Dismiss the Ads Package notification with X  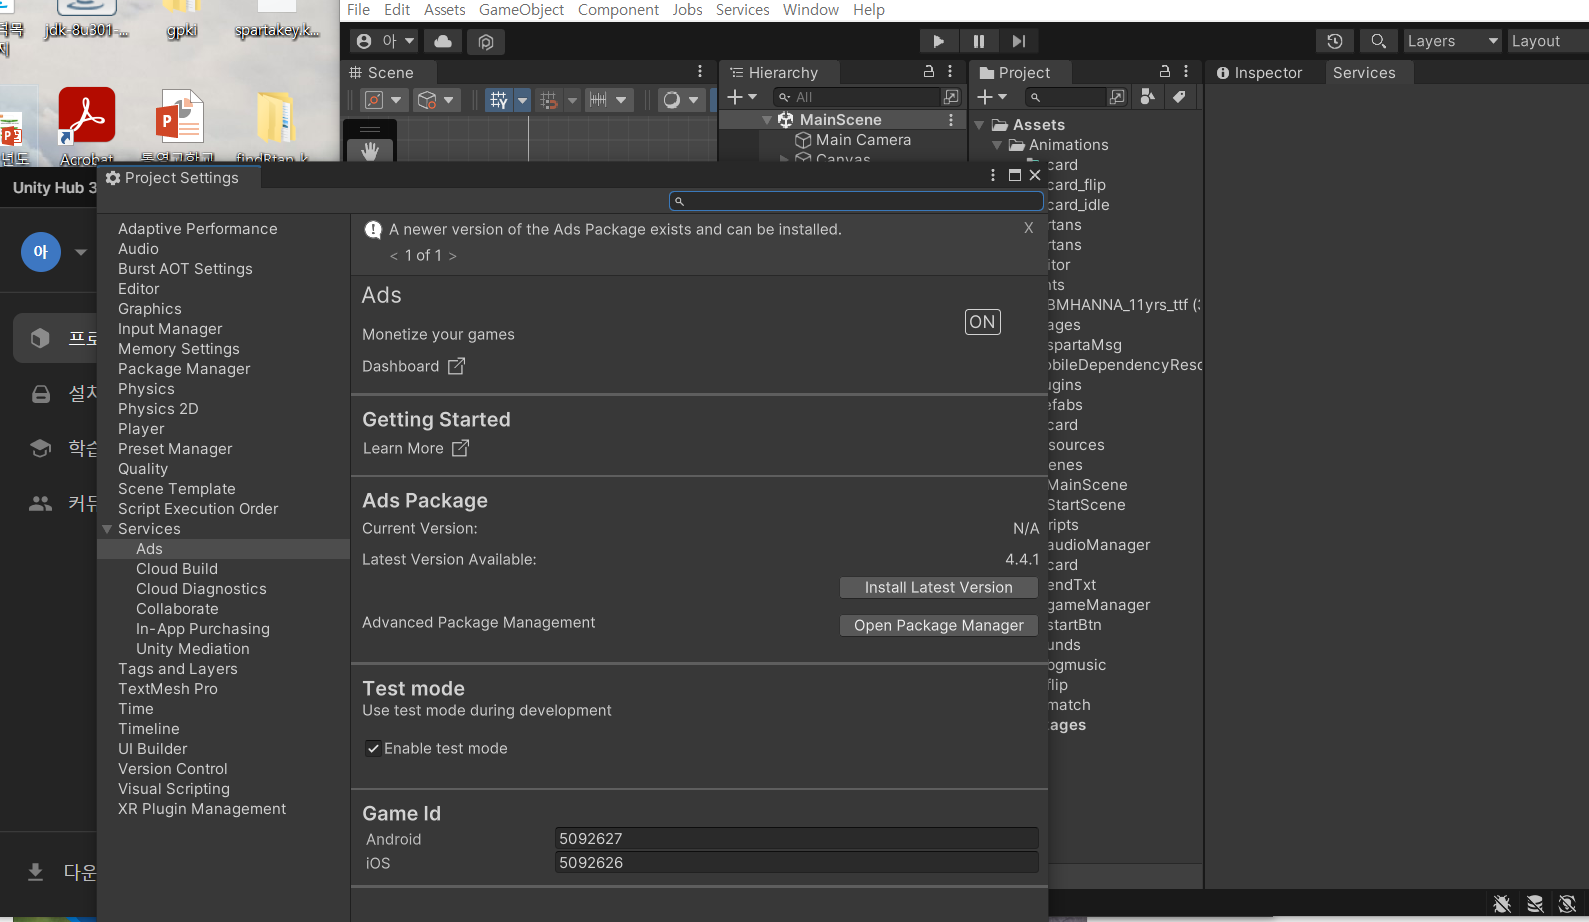(x=1028, y=228)
